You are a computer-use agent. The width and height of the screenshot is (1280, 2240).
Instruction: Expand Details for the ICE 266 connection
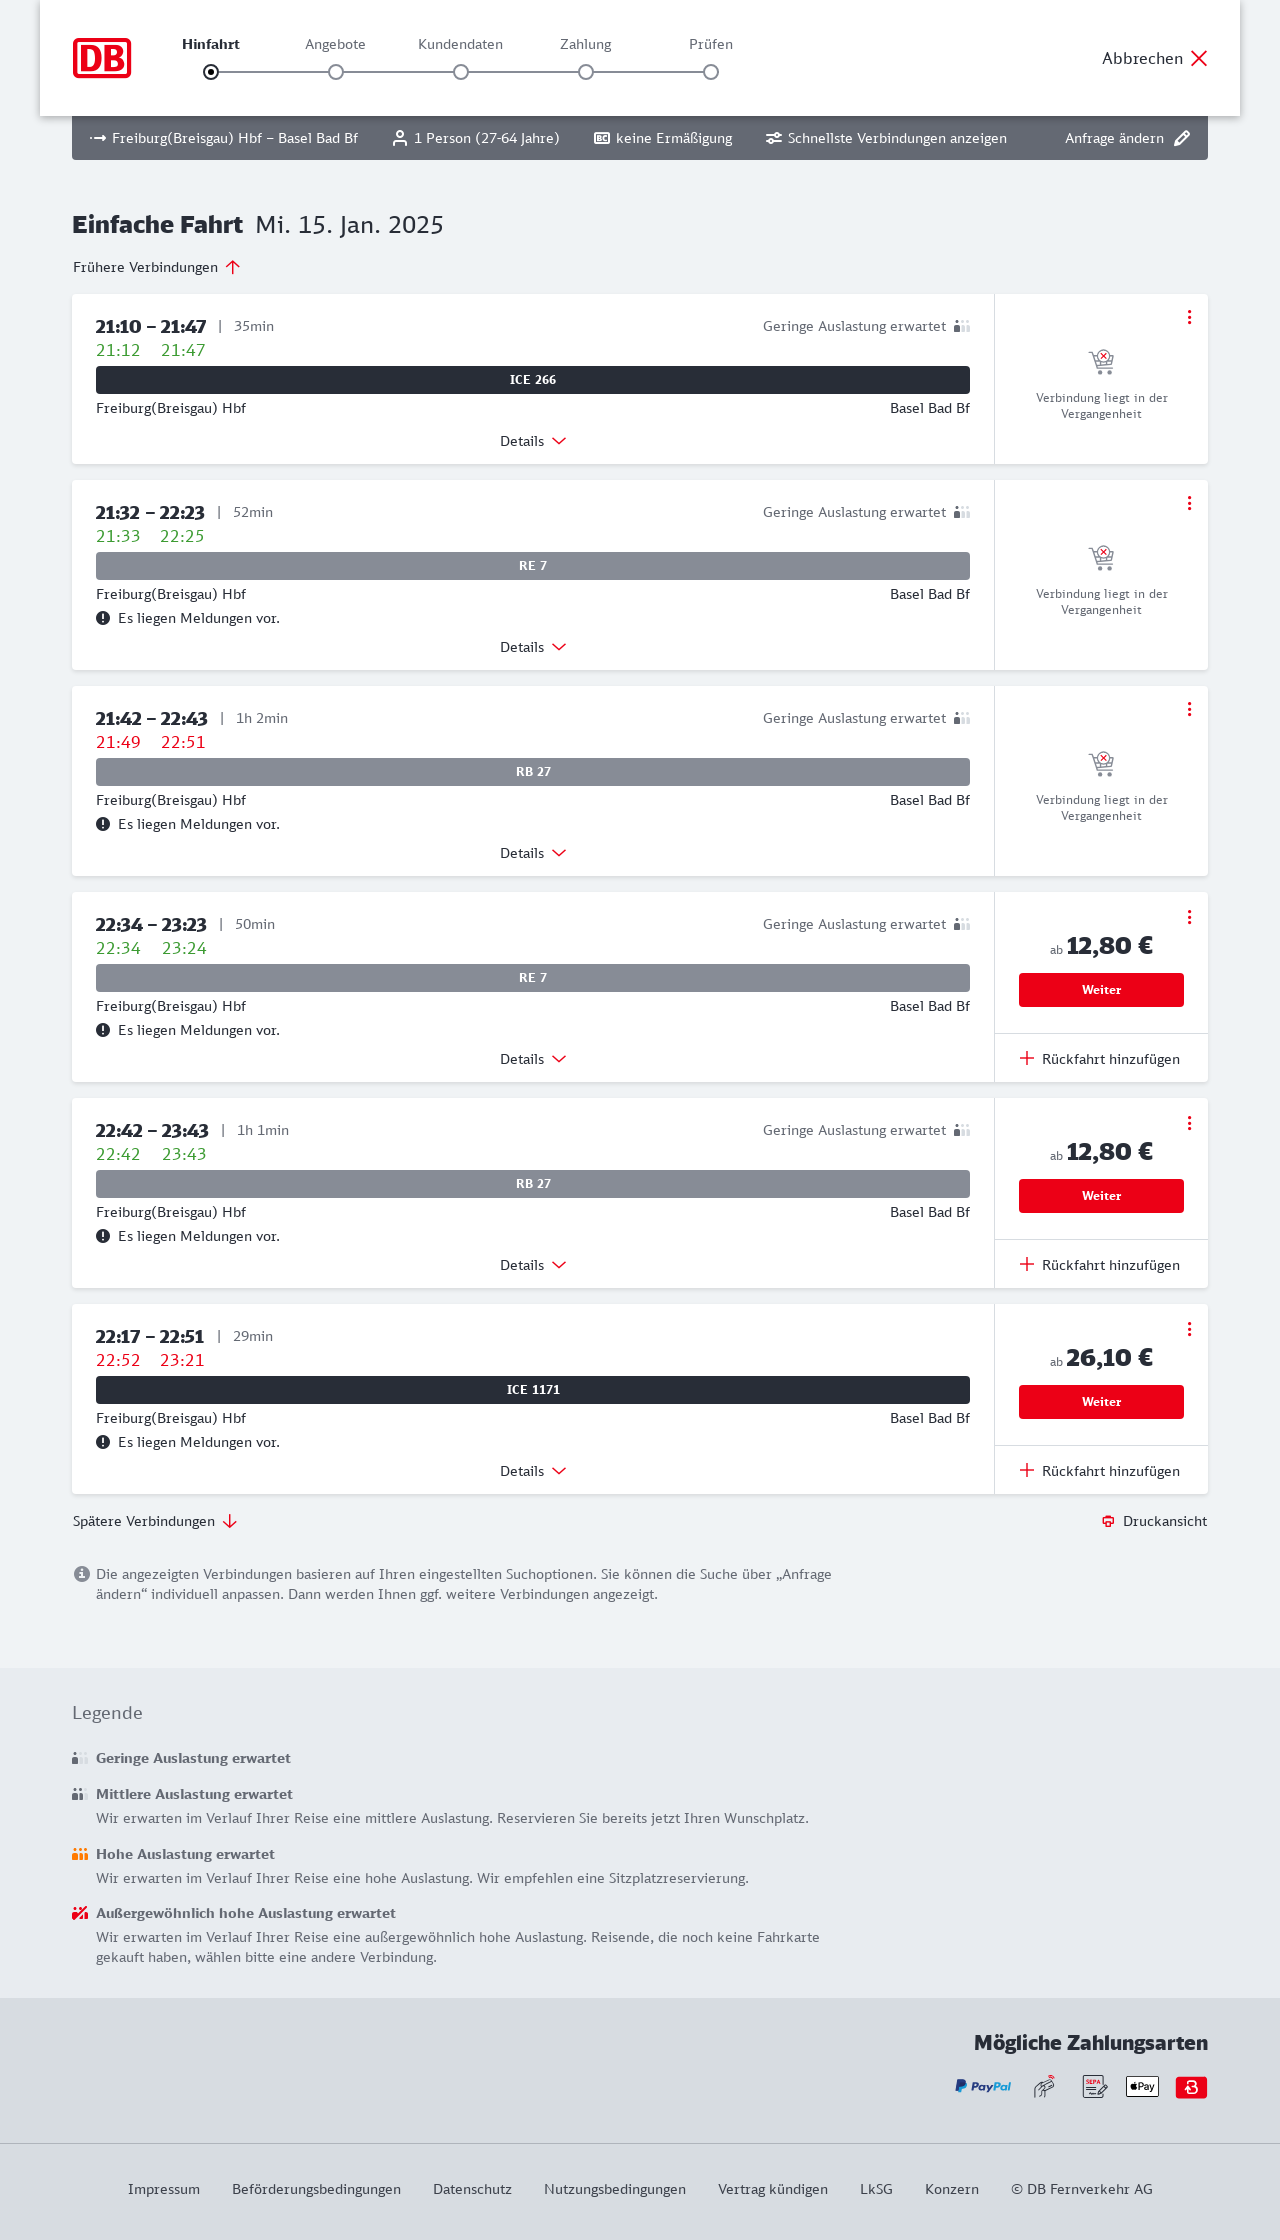click(x=533, y=441)
